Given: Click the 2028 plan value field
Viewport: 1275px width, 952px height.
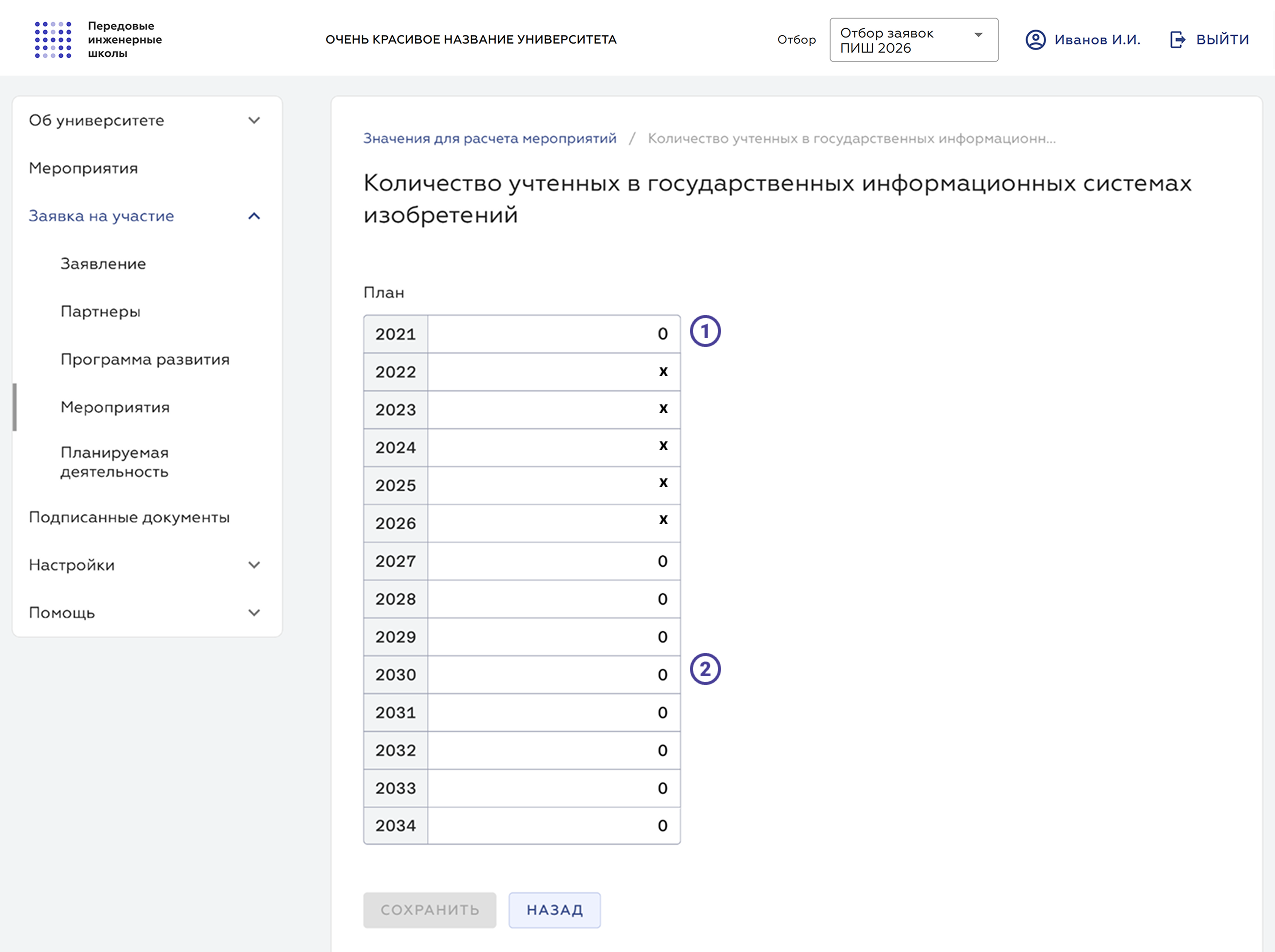Looking at the screenshot, I should point(554,599).
